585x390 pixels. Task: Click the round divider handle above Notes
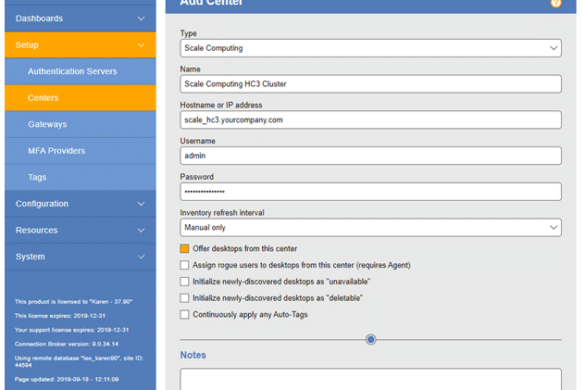(370, 340)
